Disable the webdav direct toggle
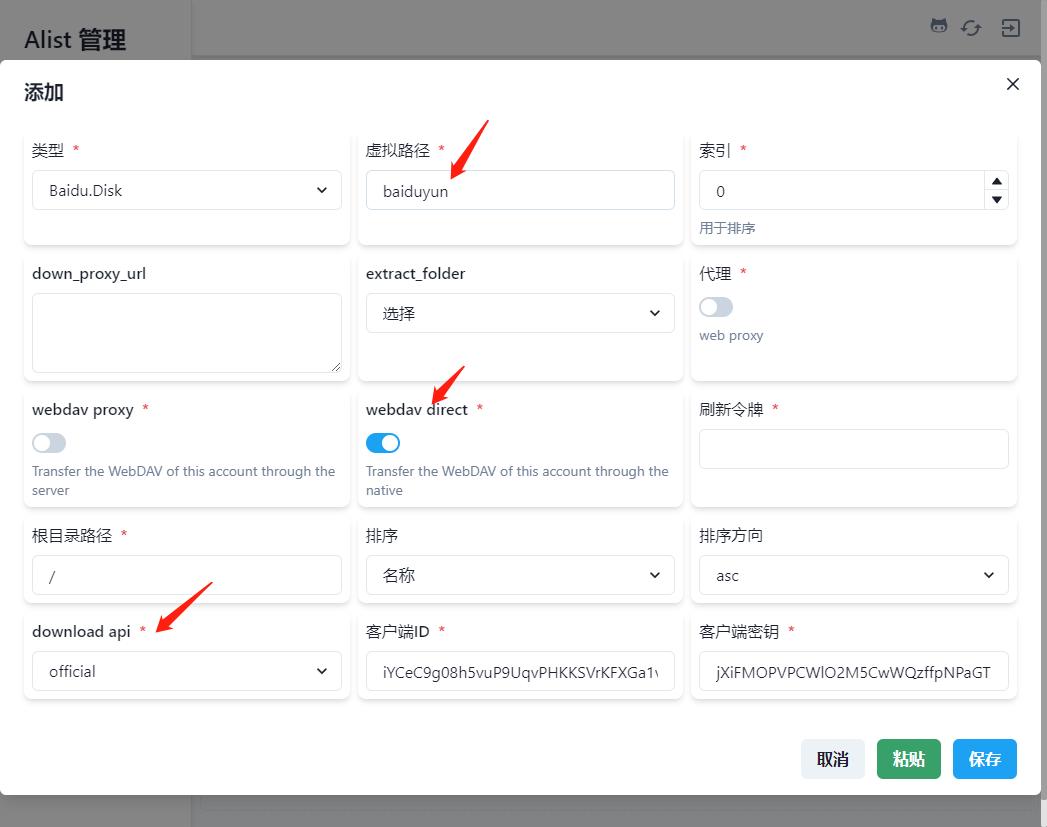The width and height of the screenshot is (1047, 827). click(x=383, y=443)
